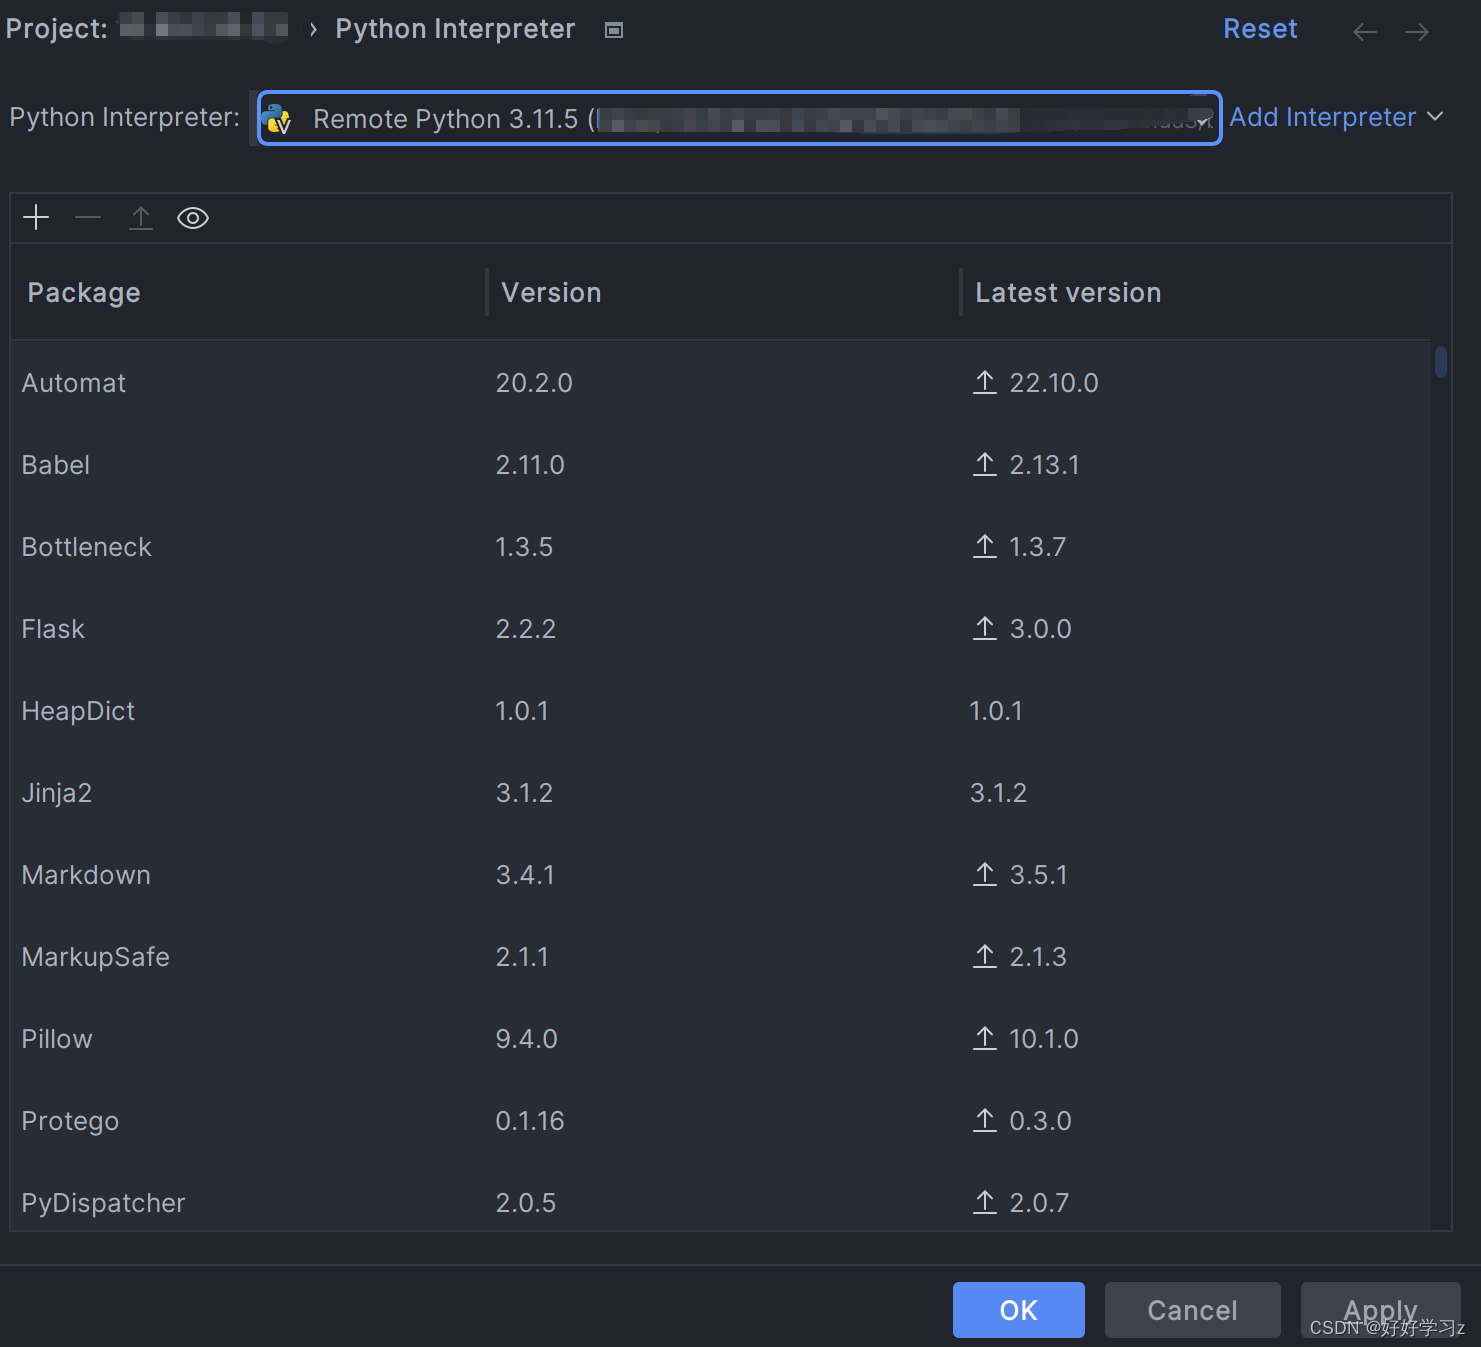1481x1347 pixels.
Task: Click the back navigation arrow near Reset
Action: (x=1364, y=30)
